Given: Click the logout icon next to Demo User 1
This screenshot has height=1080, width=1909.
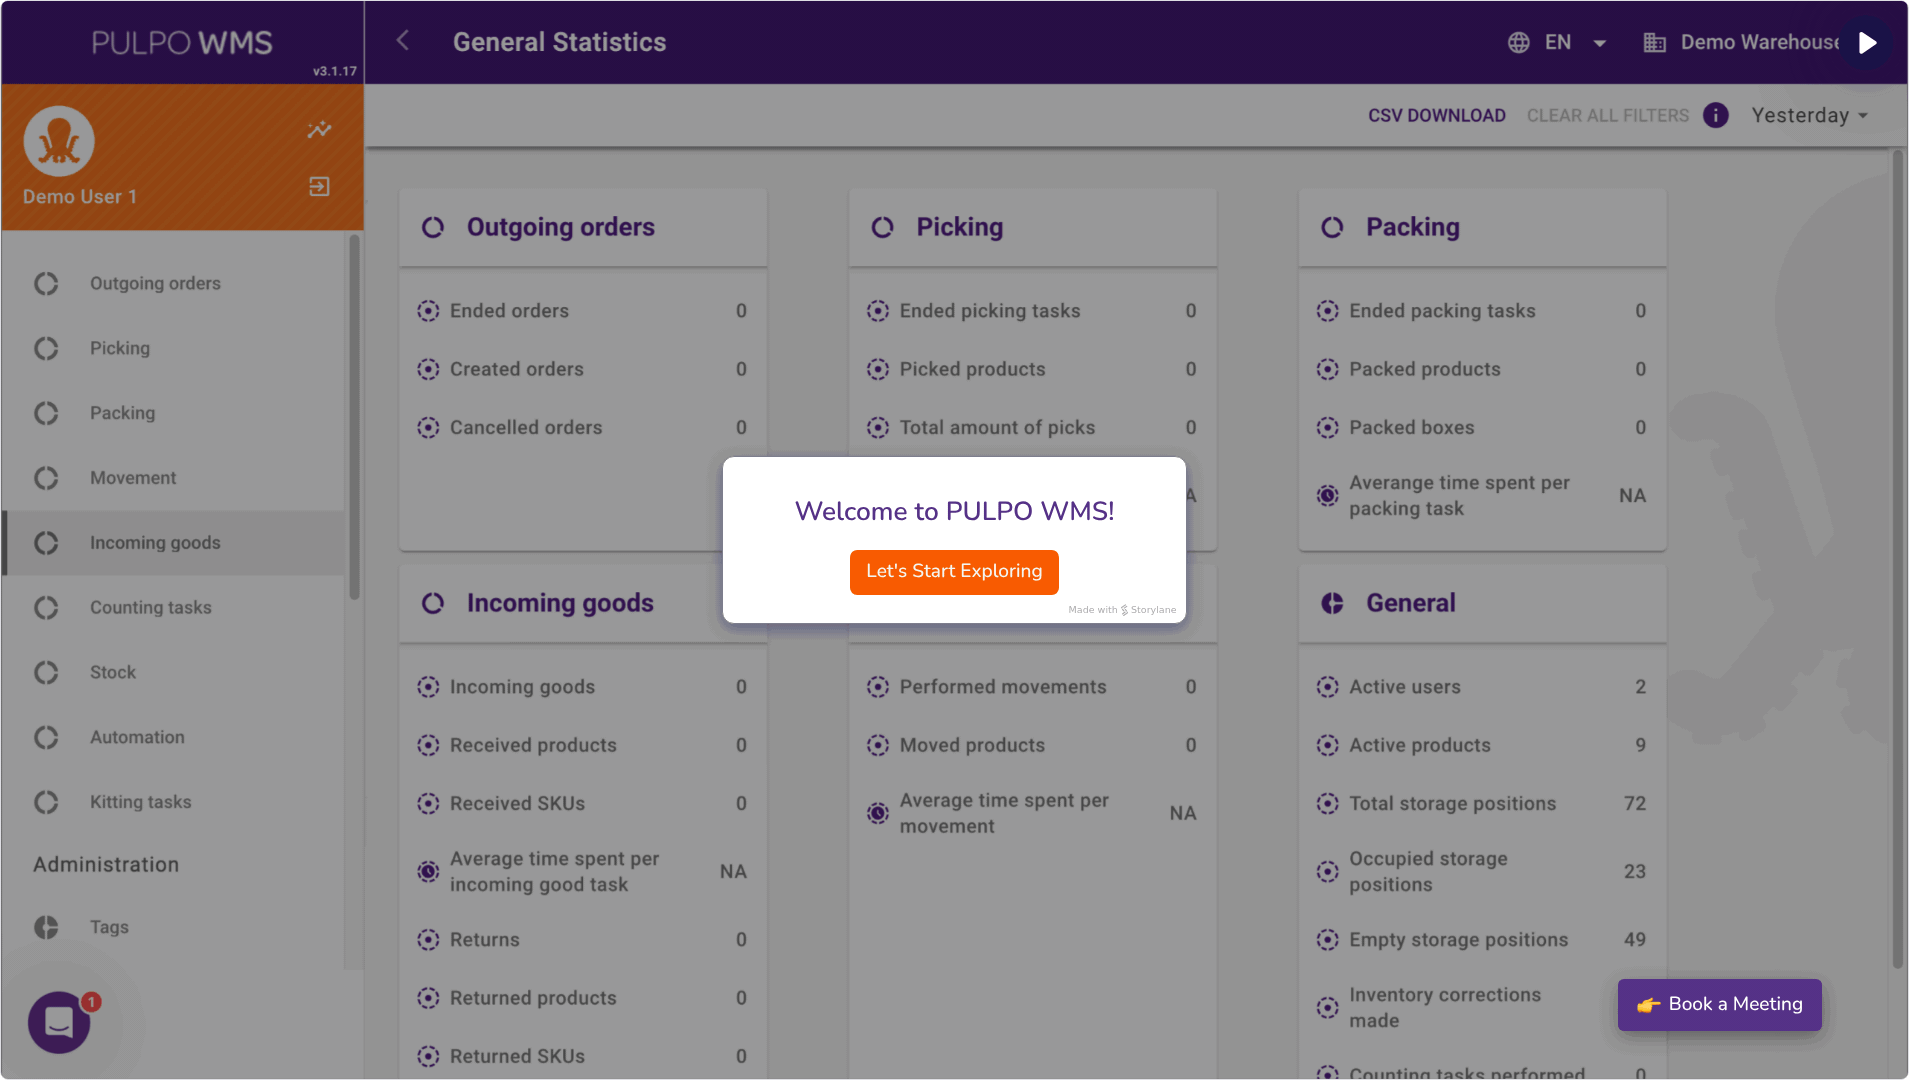Looking at the screenshot, I should coord(319,186).
